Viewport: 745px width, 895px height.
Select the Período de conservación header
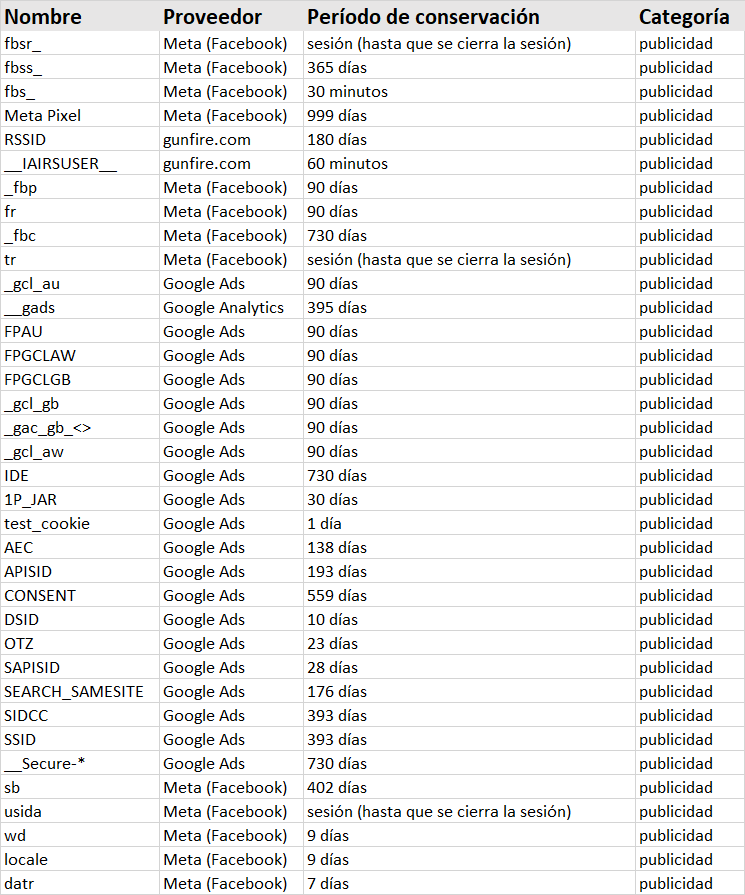(x=423, y=17)
